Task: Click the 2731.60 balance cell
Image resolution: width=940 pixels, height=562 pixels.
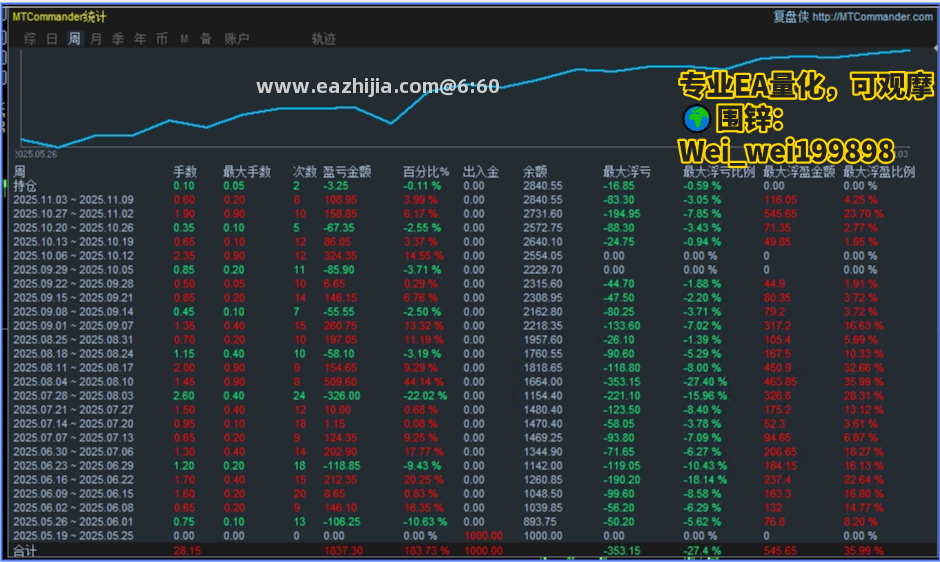Action: [543, 214]
